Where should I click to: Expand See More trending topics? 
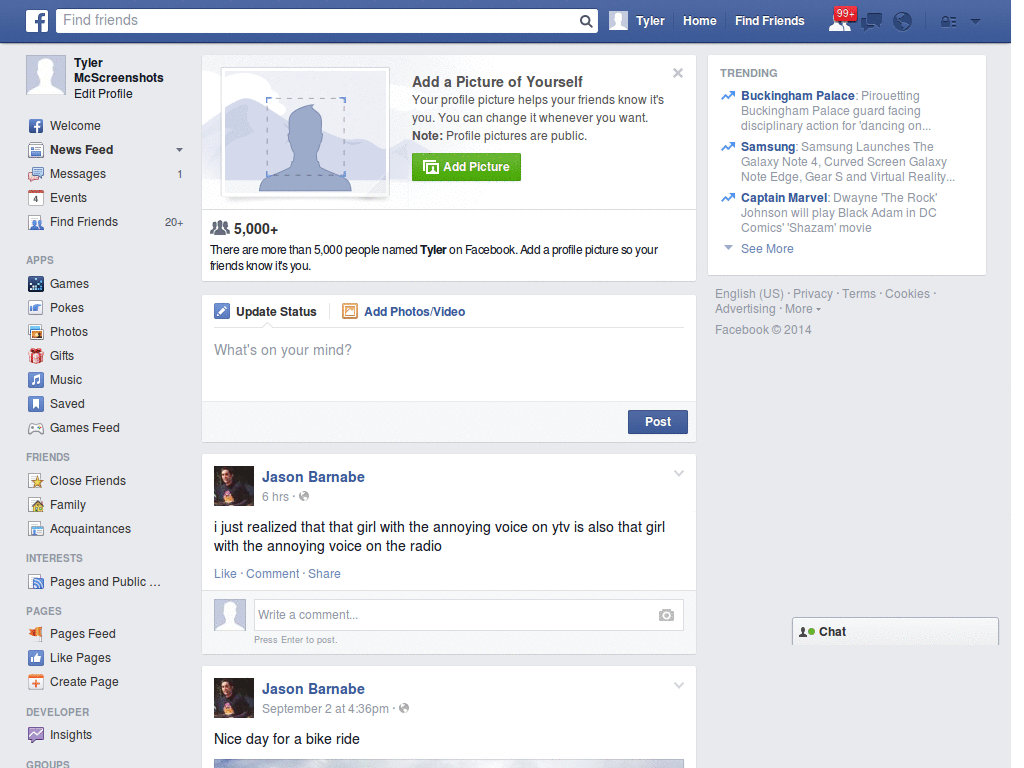point(767,249)
